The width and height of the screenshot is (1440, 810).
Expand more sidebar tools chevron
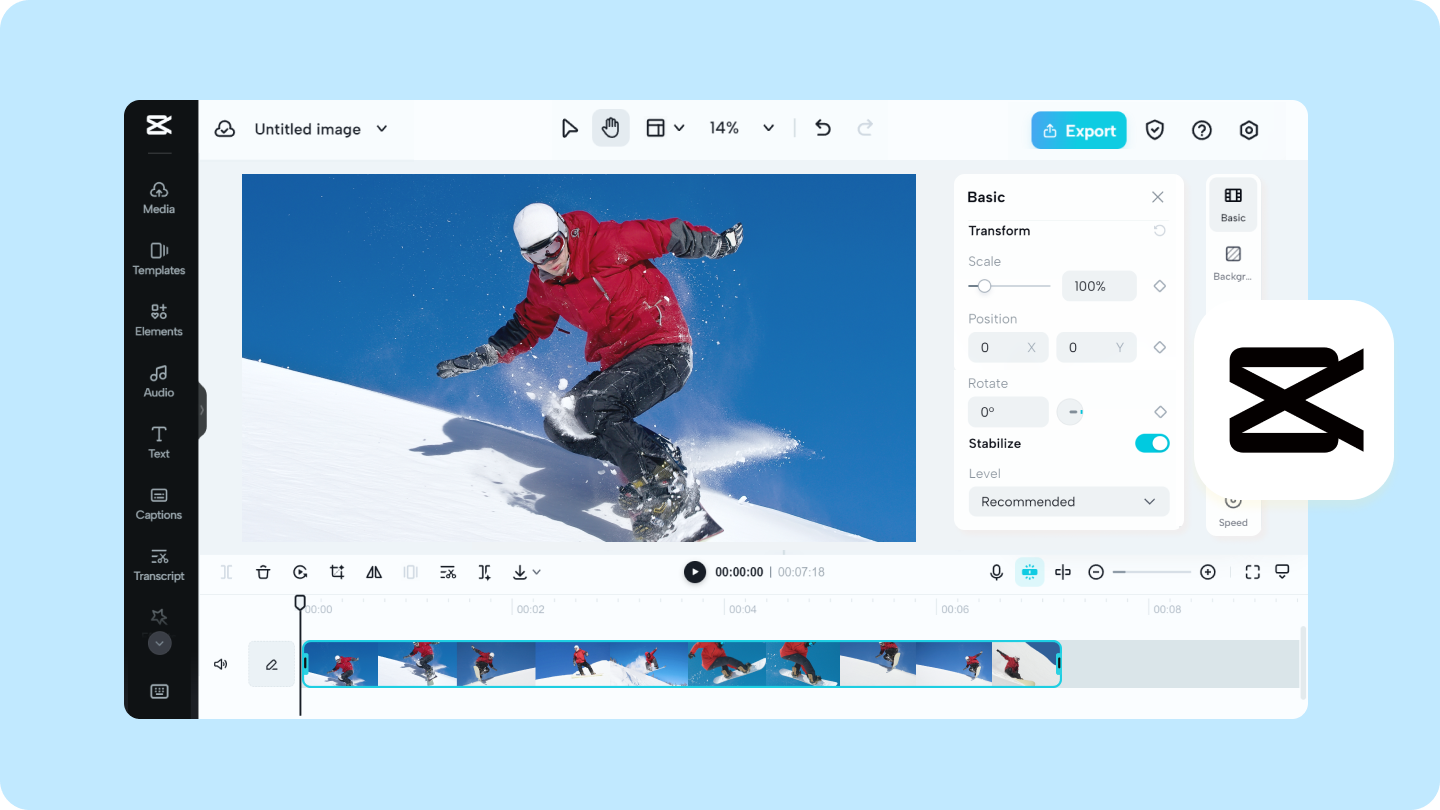point(159,643)
